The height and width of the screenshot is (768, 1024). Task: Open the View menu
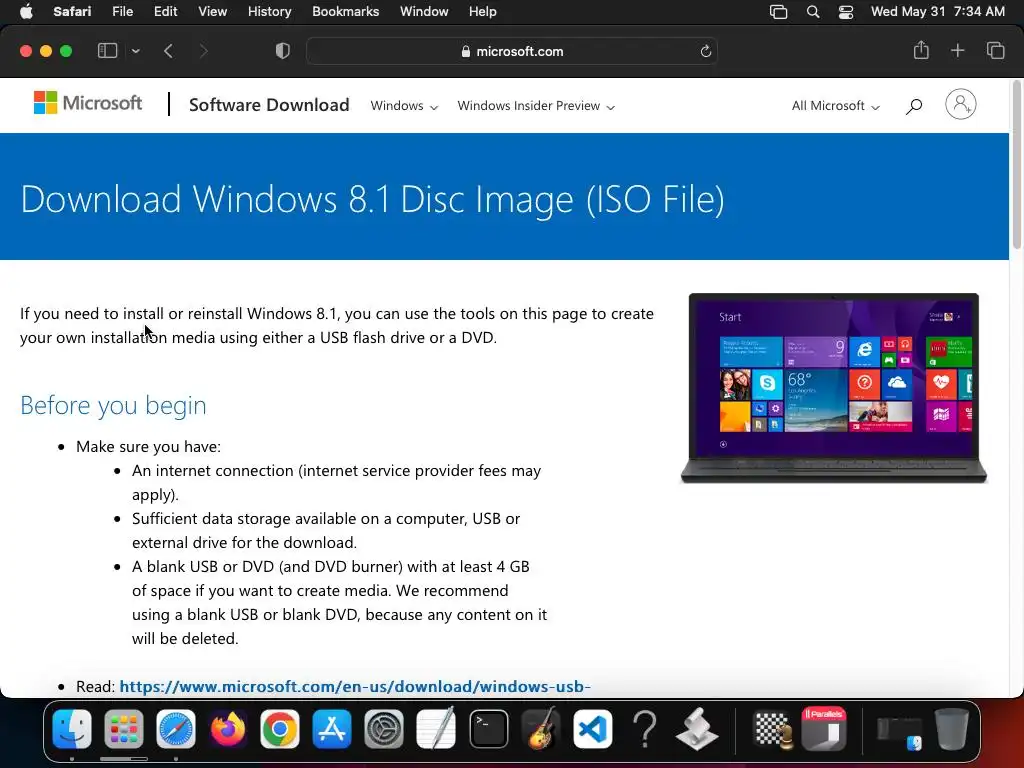pyautogui.click(x=212, y=12)
